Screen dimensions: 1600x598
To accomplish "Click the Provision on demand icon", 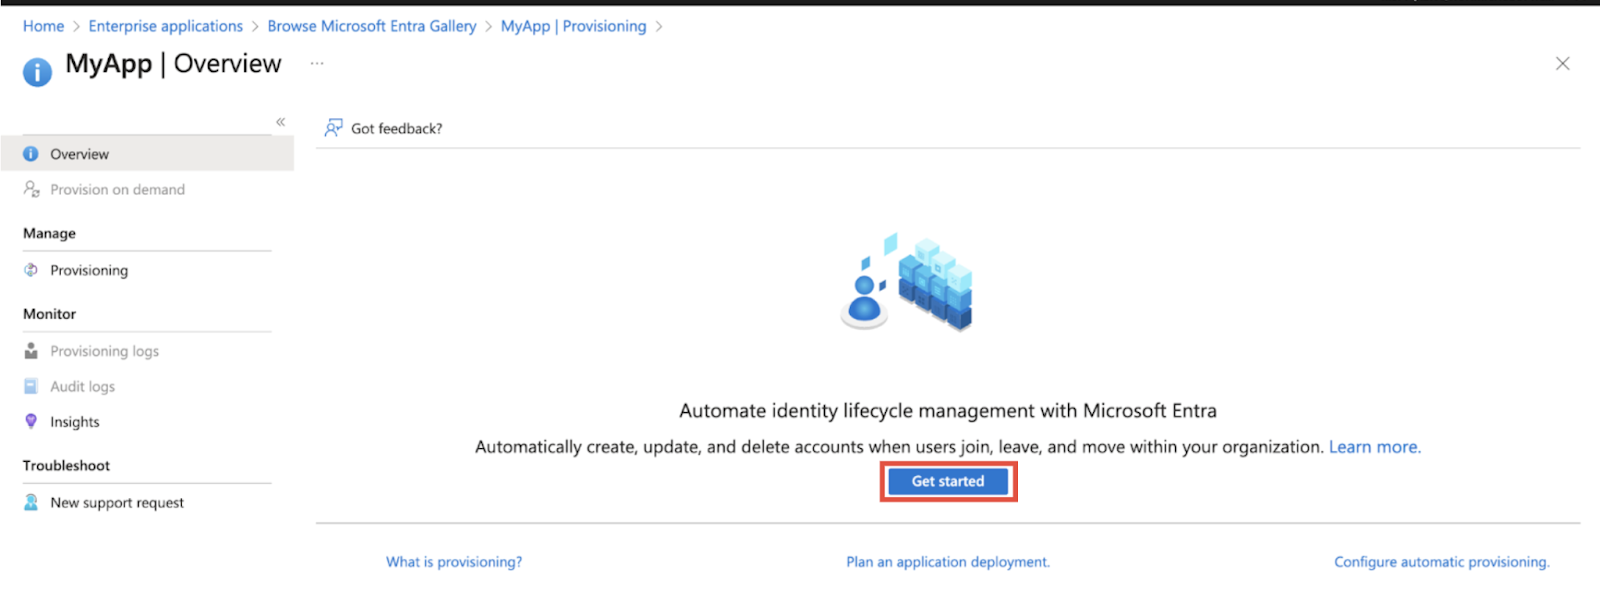I will [31, 189].
